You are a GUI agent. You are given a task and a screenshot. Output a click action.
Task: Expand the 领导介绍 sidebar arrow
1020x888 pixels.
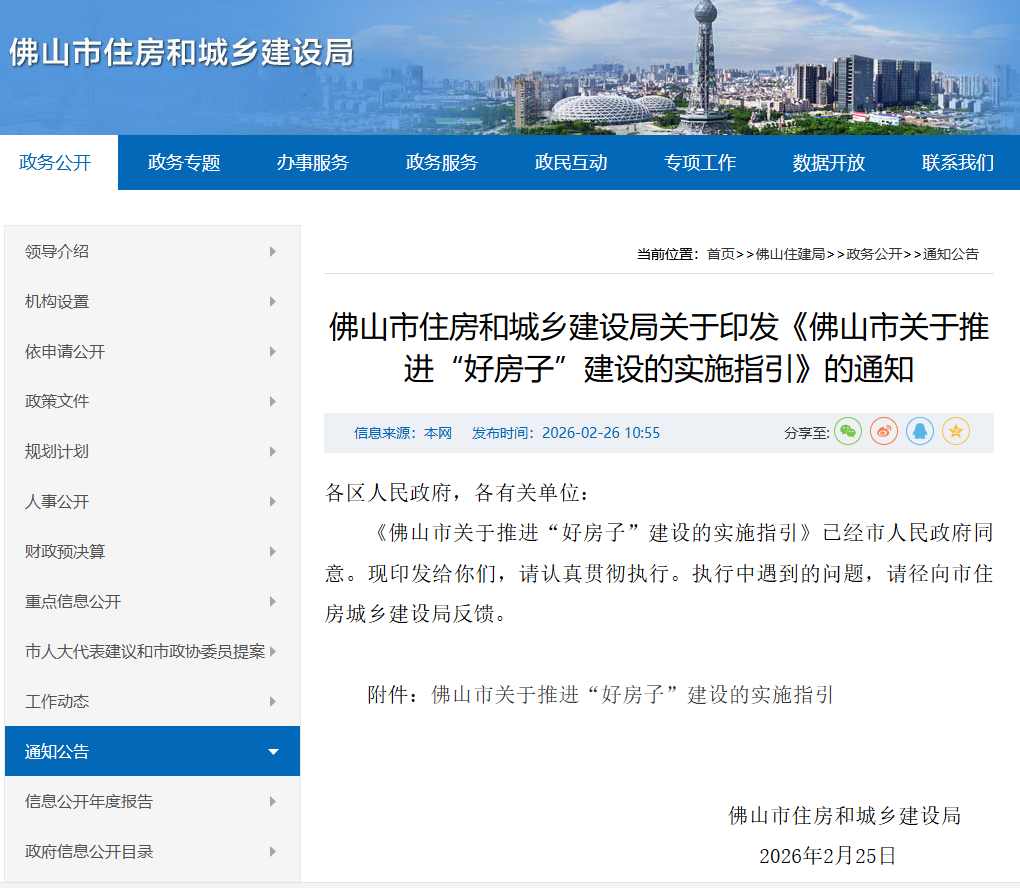pos(272,251)
